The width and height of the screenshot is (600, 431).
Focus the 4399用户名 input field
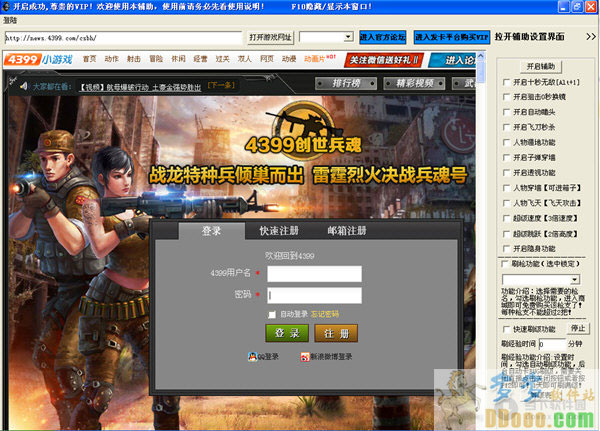click(x=315, y=274)
